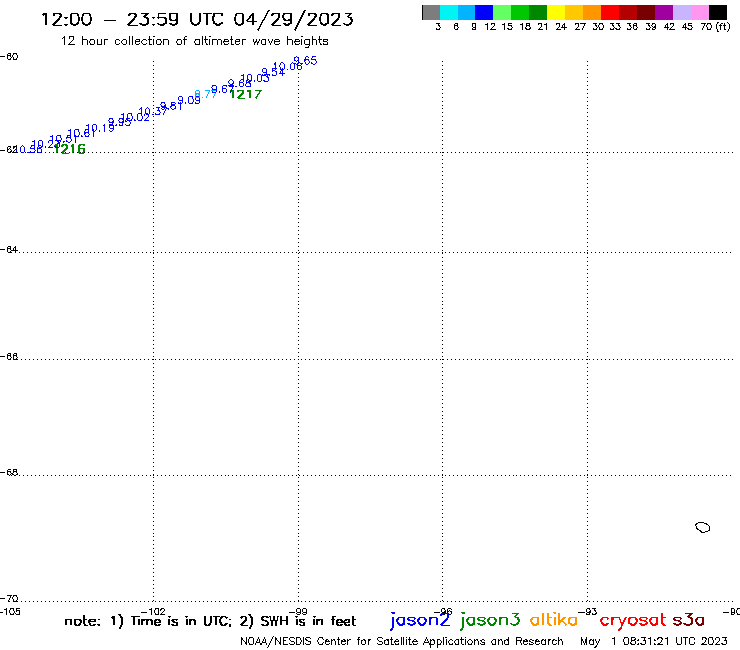This screenshot has width=740, height=650.
Task: Click the light green swatch before 15
Action: tap(503, 12)
